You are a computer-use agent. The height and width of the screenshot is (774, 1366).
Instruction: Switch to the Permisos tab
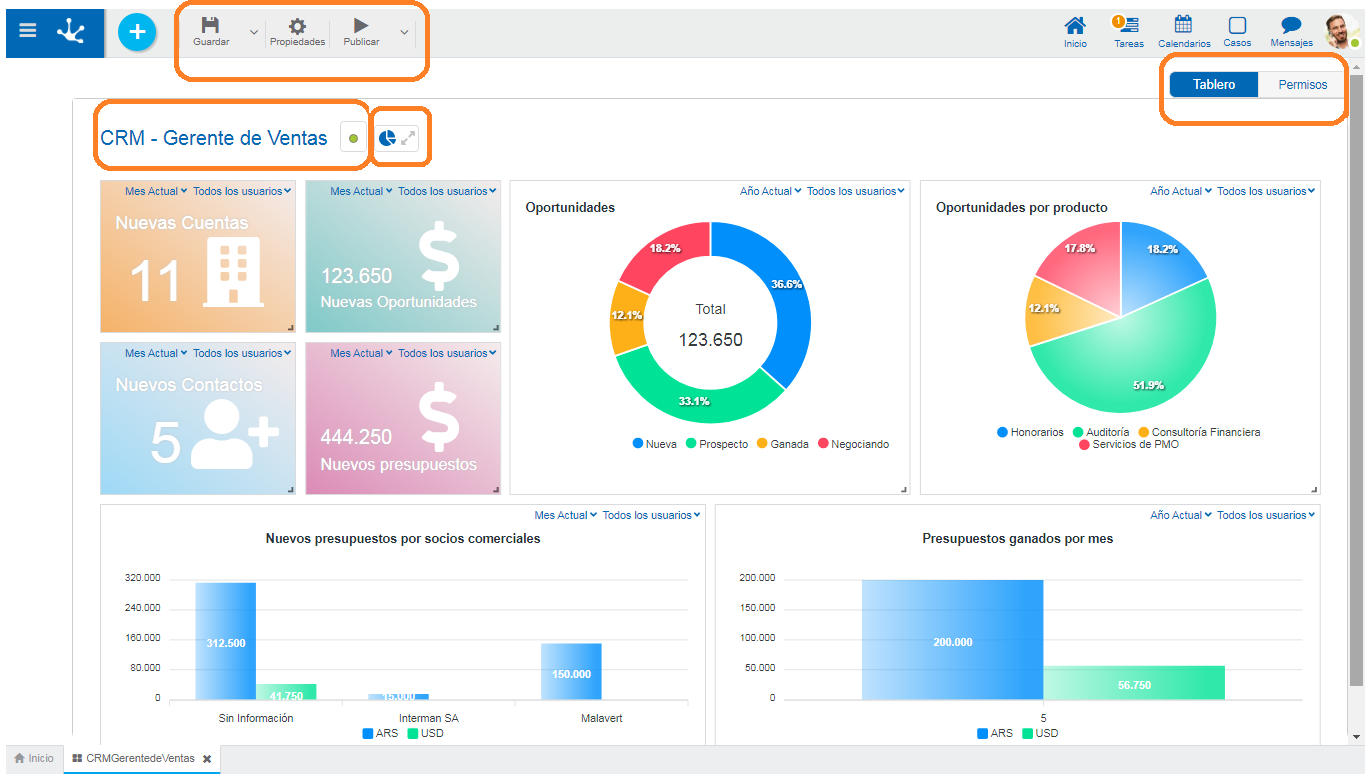[1303, 85]
